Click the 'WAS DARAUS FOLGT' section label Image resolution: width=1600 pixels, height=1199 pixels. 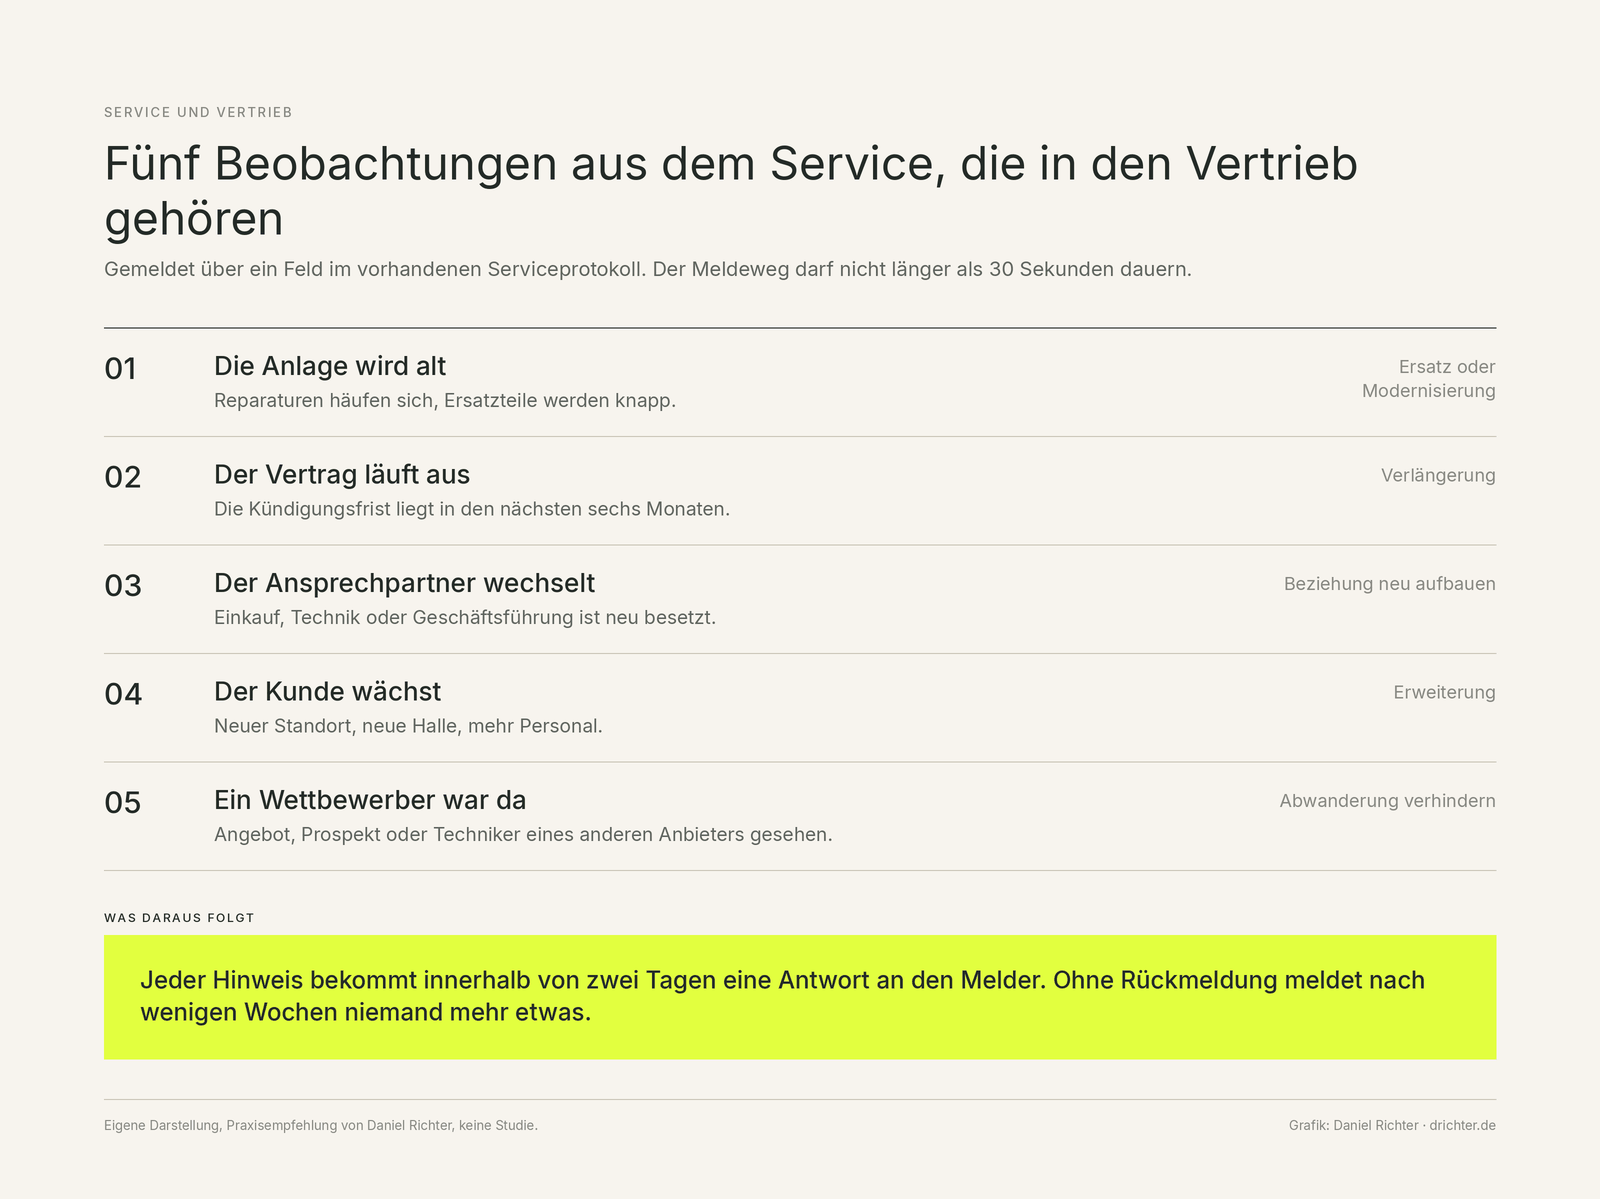click(x=179, y=918)
